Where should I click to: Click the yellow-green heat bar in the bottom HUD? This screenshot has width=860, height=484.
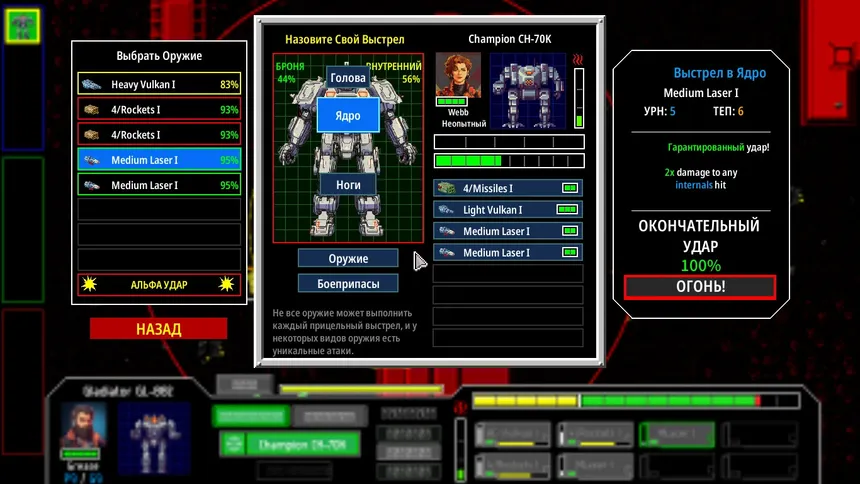pos(636,401)
